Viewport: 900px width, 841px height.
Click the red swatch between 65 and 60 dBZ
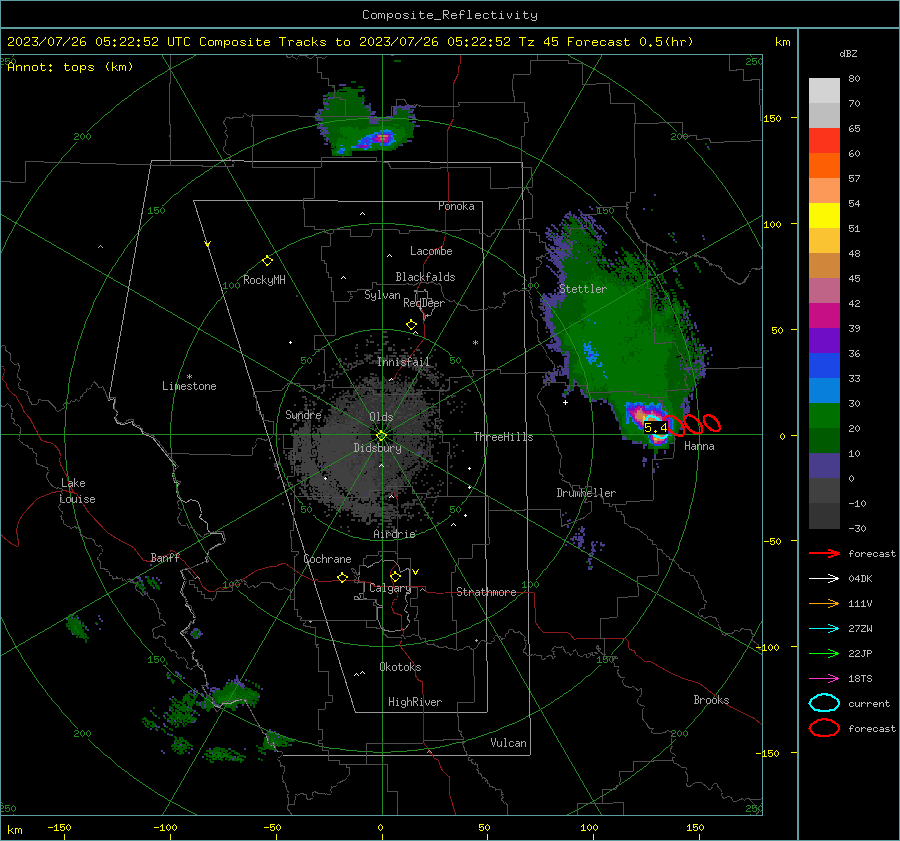(824, 141)
